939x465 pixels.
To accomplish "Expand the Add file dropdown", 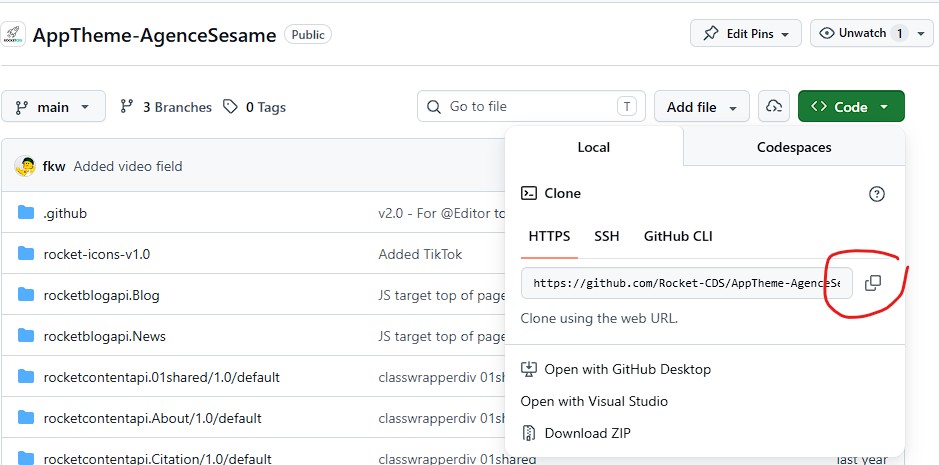I will pyautogui.click(x=701, y=107).
